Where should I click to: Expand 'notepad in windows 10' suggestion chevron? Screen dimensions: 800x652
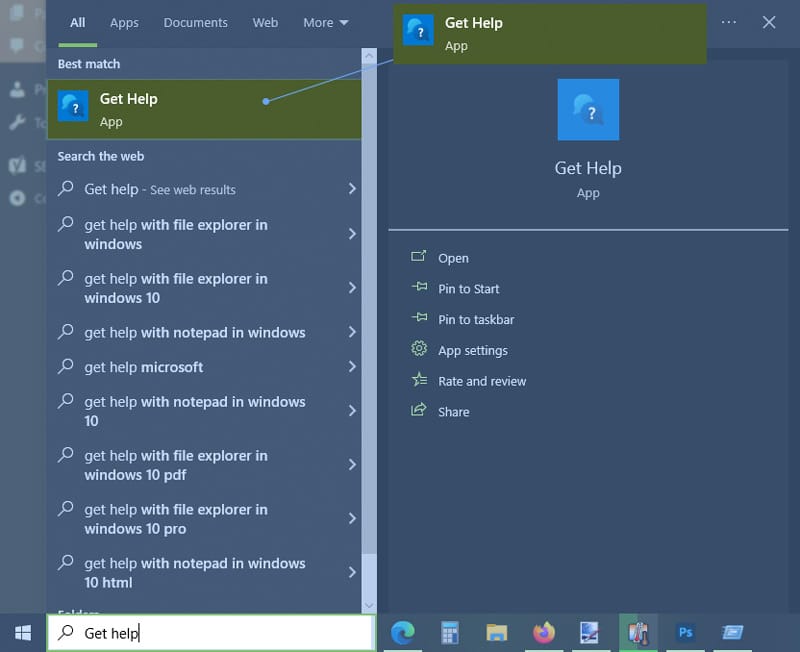[x=352, y=411]
